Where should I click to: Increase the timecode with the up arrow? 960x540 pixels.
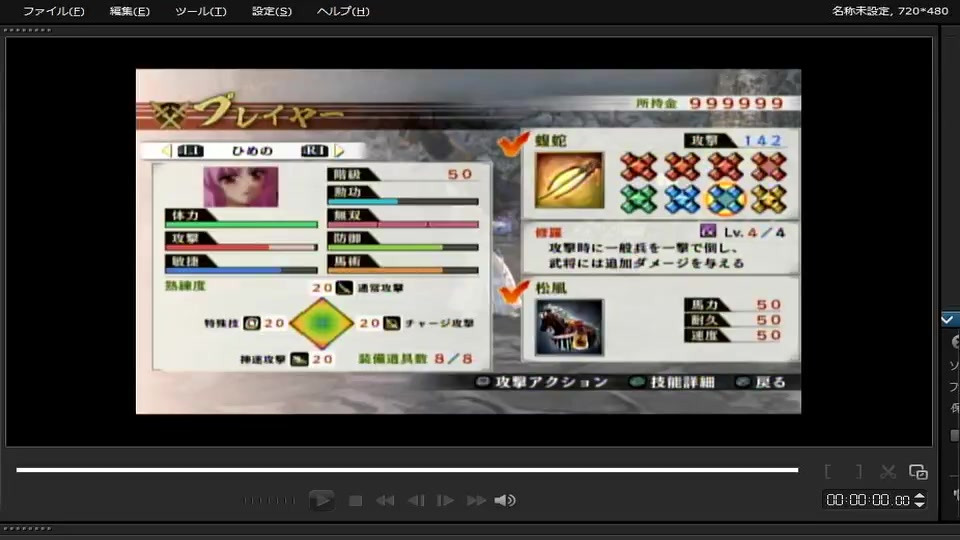[x=919, y=496]
